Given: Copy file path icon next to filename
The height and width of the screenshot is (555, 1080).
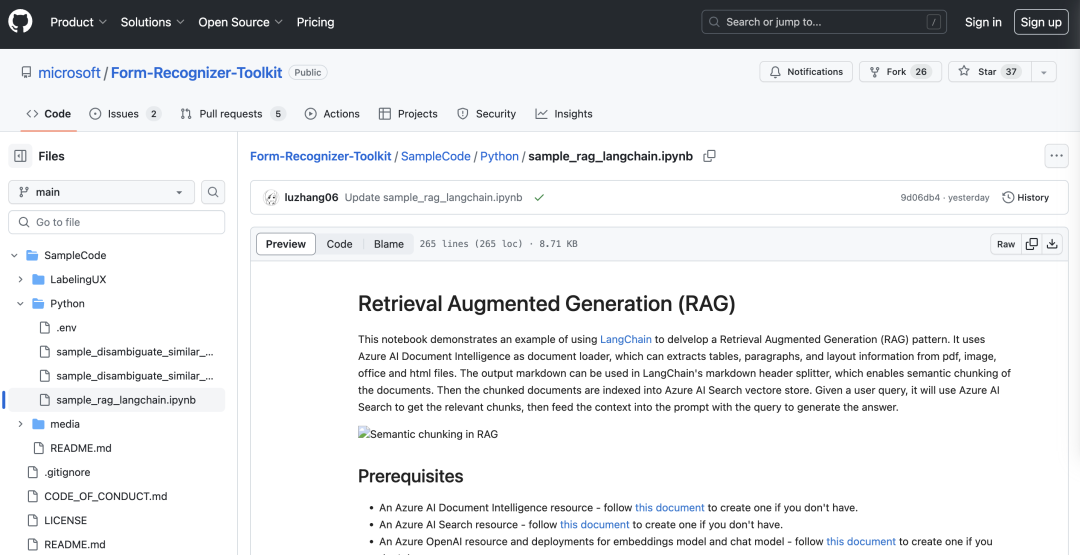Looking at the screenshot, I should pyautogui.click(x=710, y=156).
